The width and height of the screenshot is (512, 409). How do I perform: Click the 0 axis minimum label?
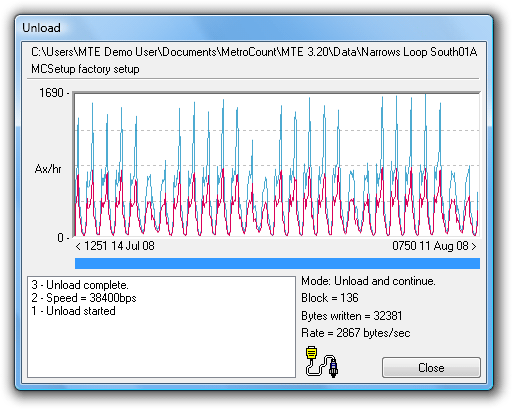60,238
